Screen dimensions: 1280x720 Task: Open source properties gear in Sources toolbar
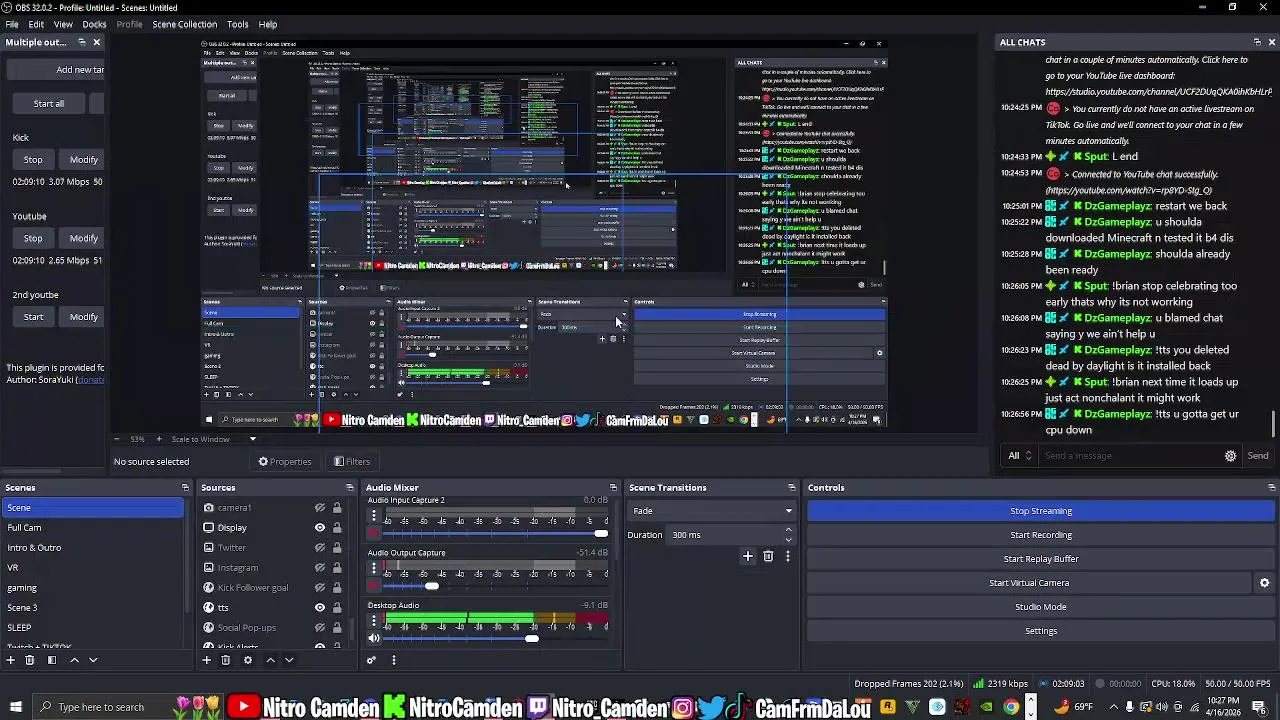[x=248, y=660]
